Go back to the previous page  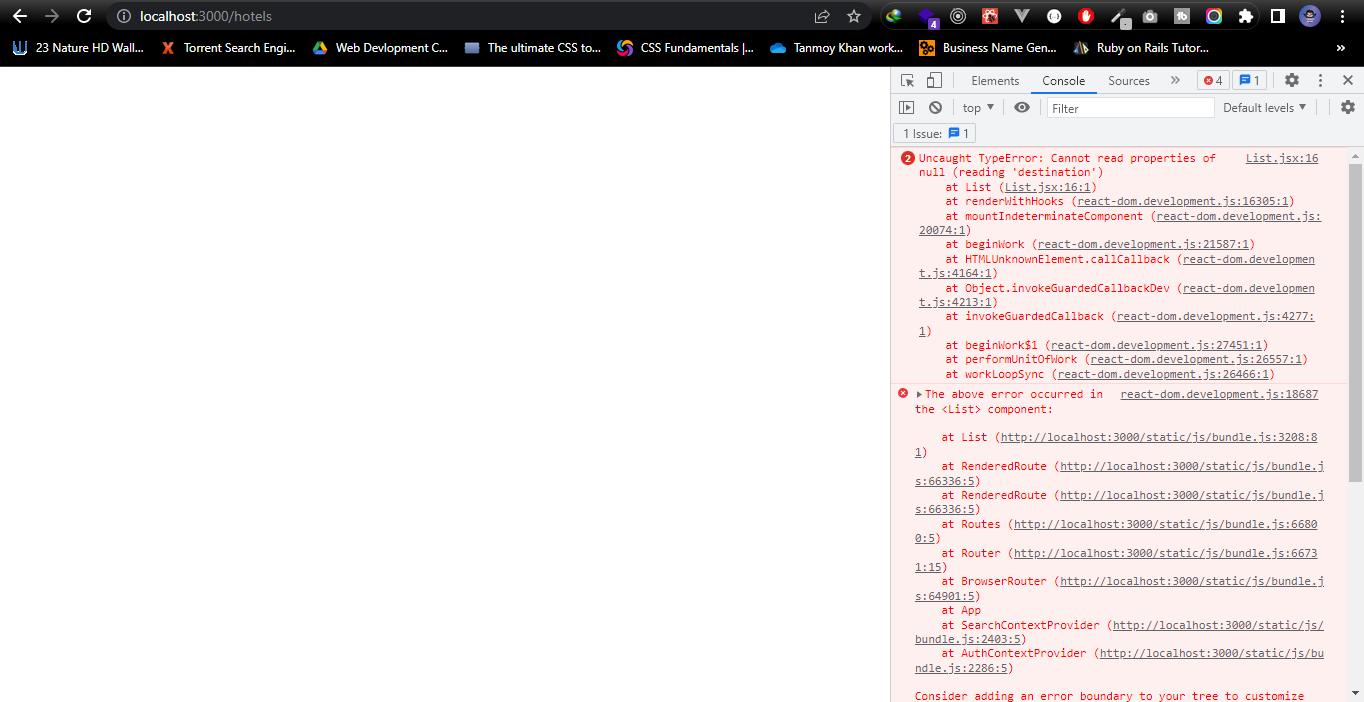pyautogui.click(x=20, y=16)
